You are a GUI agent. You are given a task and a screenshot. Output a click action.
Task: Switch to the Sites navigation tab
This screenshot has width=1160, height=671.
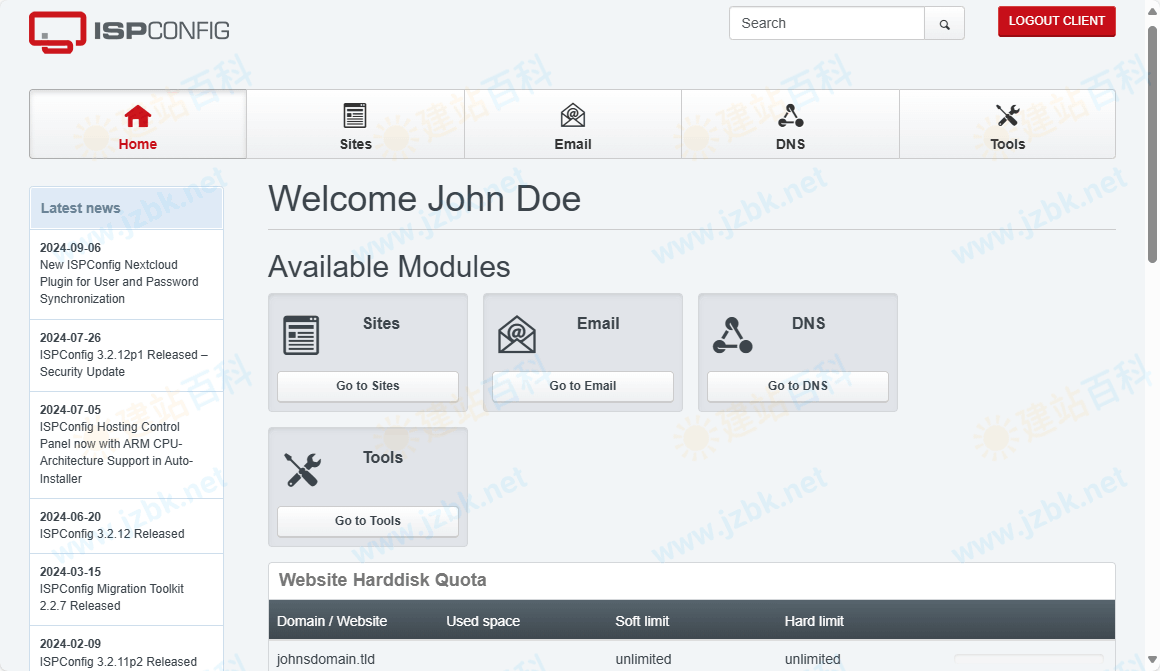(355, 125)
